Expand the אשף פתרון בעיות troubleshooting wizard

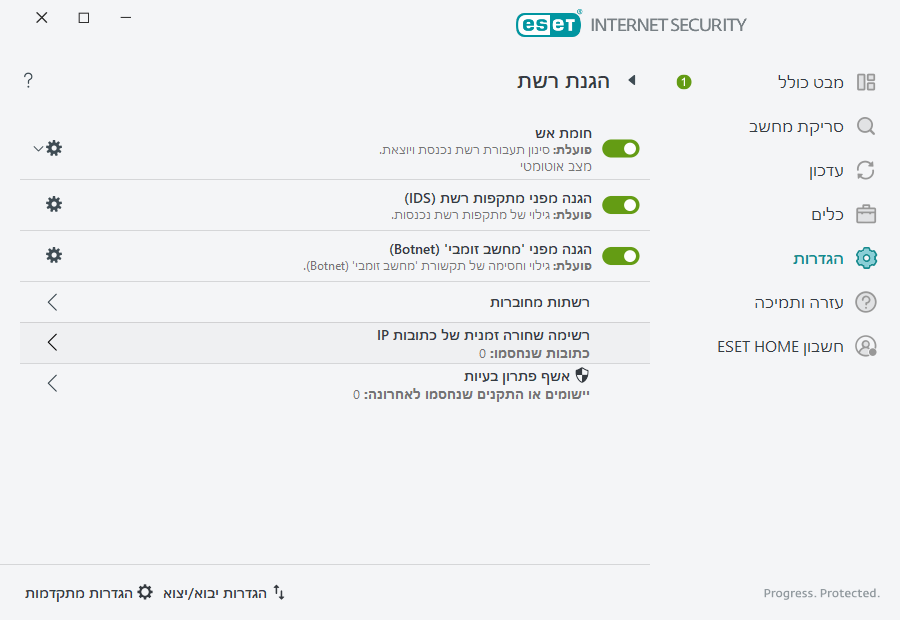51,383
